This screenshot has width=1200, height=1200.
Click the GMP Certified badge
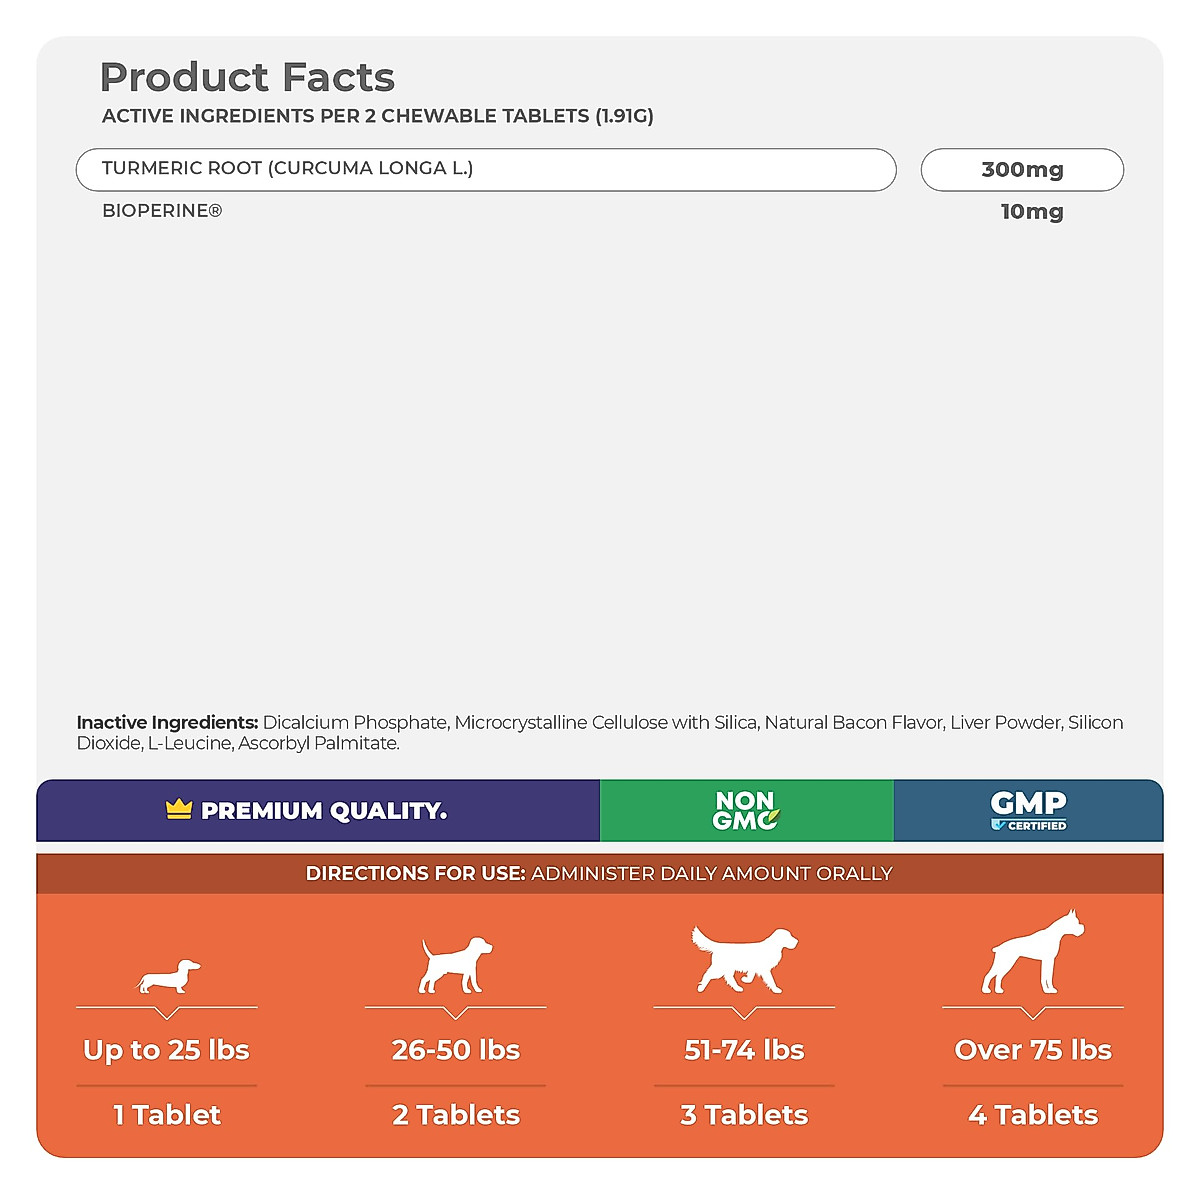pos(1028,810)
